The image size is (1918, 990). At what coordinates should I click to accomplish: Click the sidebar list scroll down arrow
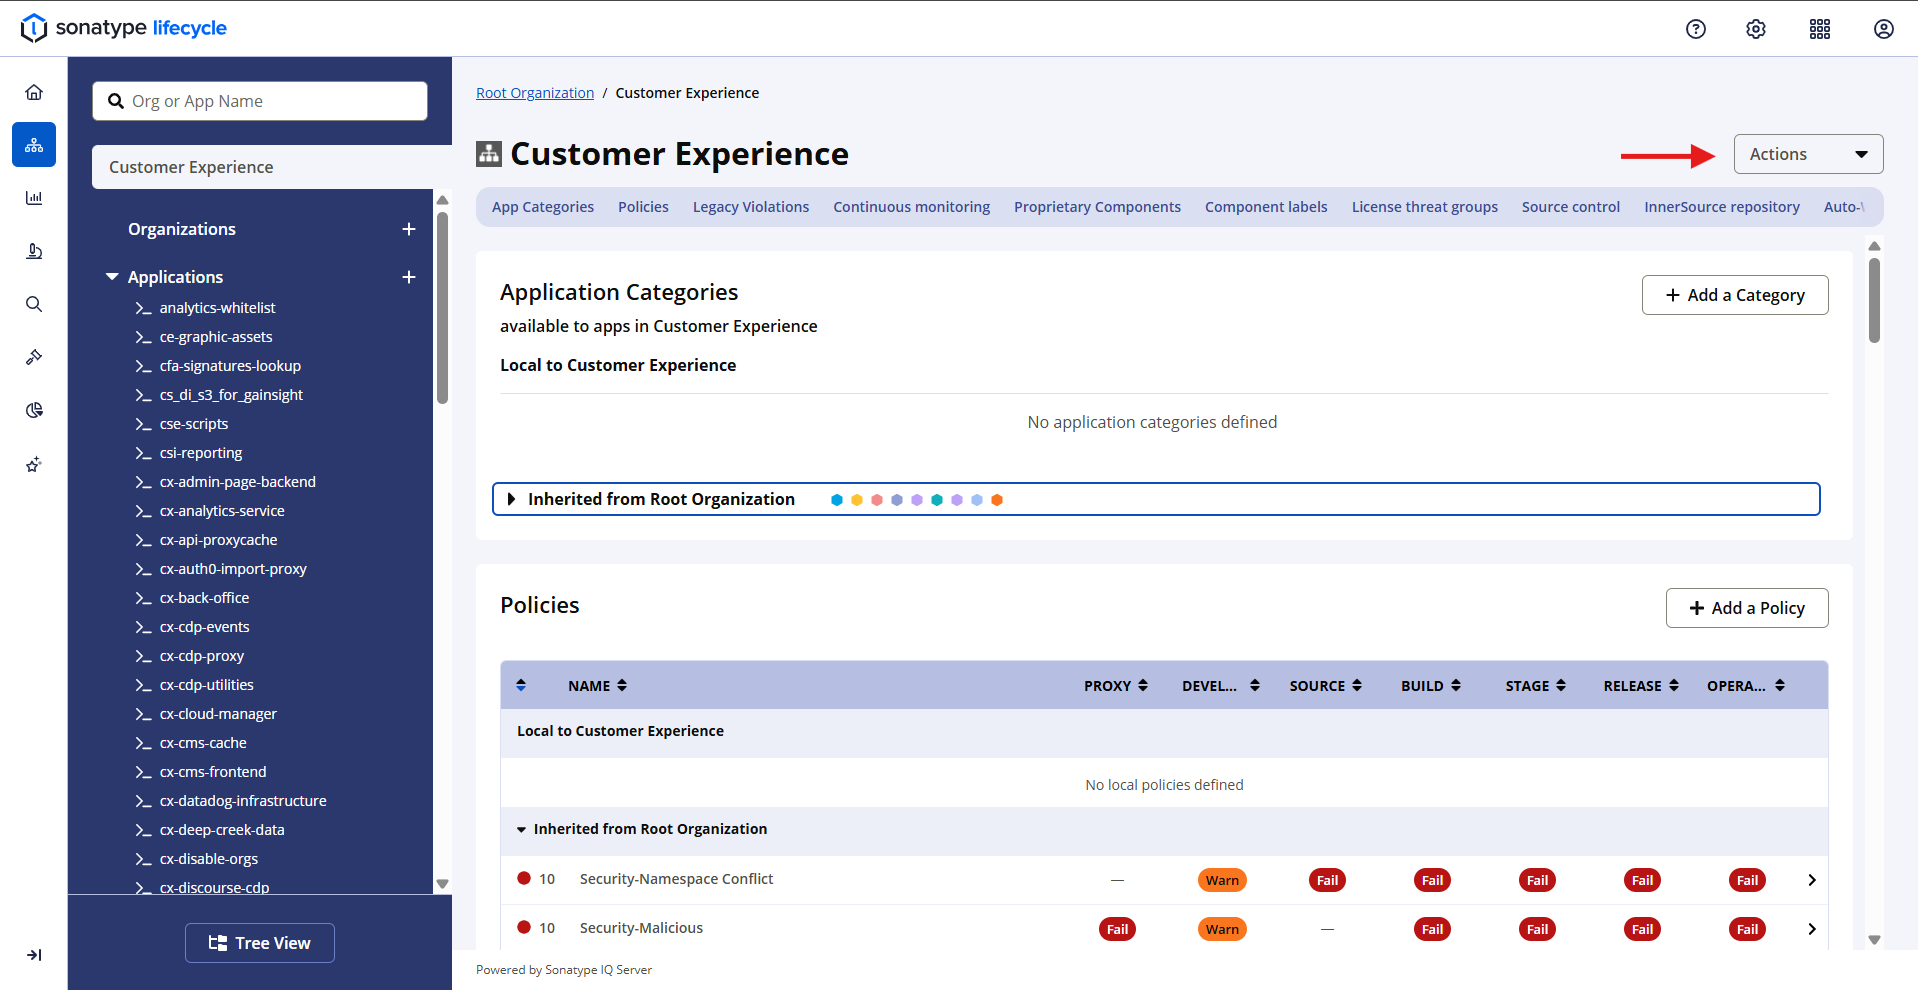442,884
